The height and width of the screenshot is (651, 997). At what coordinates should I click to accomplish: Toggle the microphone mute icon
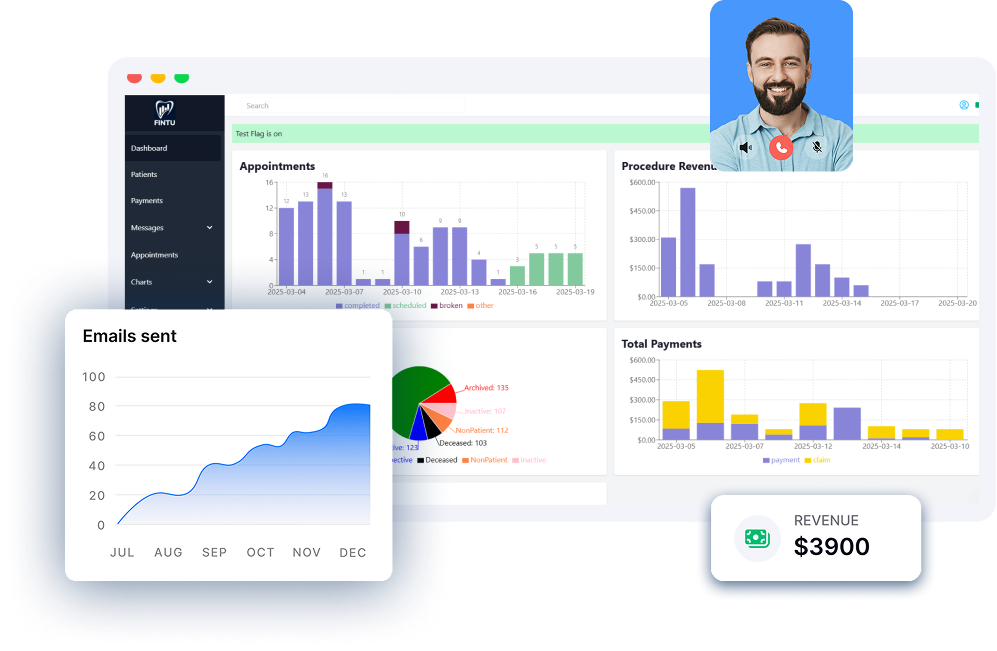(817, 147)
